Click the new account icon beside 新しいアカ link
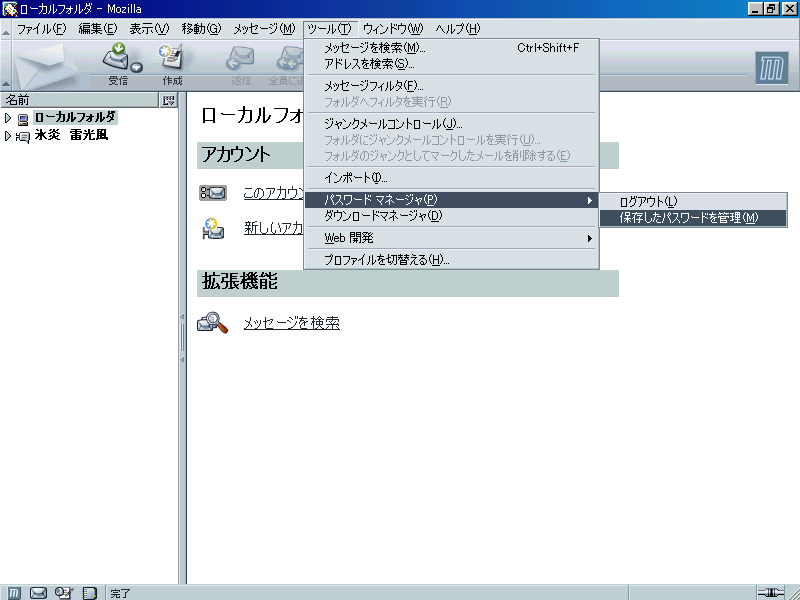This screenshot has width=800, height=600. [212, 229]
